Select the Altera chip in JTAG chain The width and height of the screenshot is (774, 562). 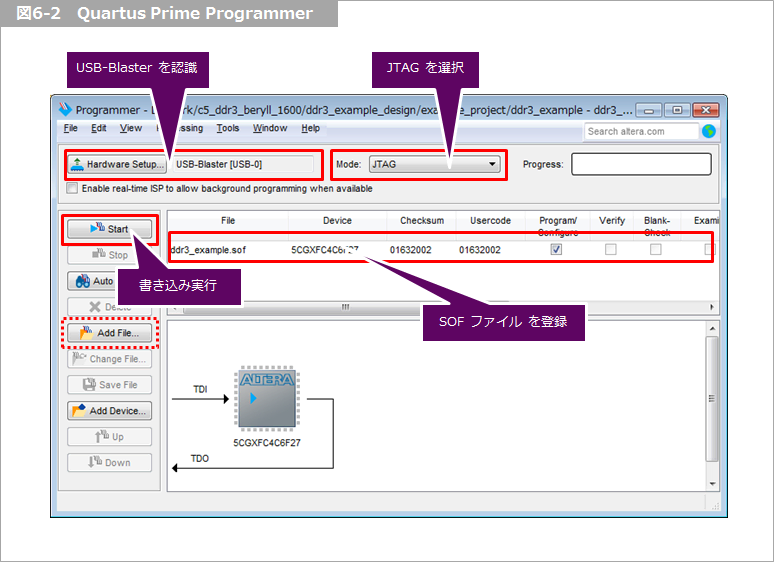pos(265,404)
